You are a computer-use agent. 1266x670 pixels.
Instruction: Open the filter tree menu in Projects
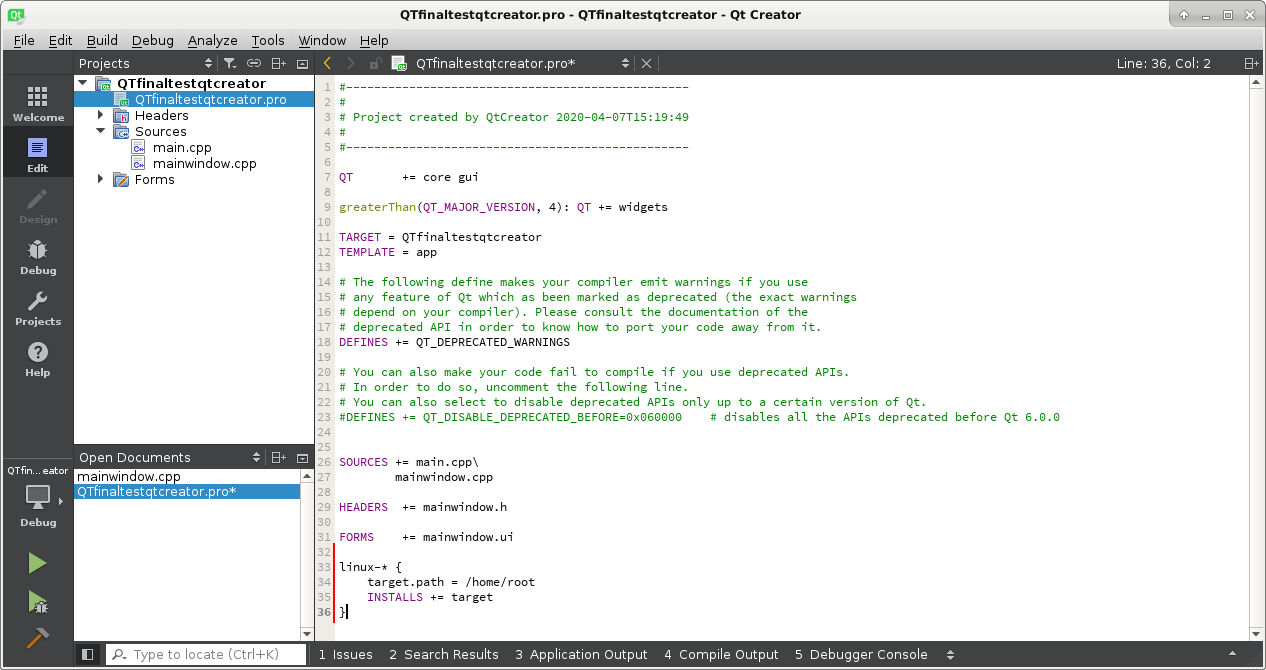coord(230,63)
